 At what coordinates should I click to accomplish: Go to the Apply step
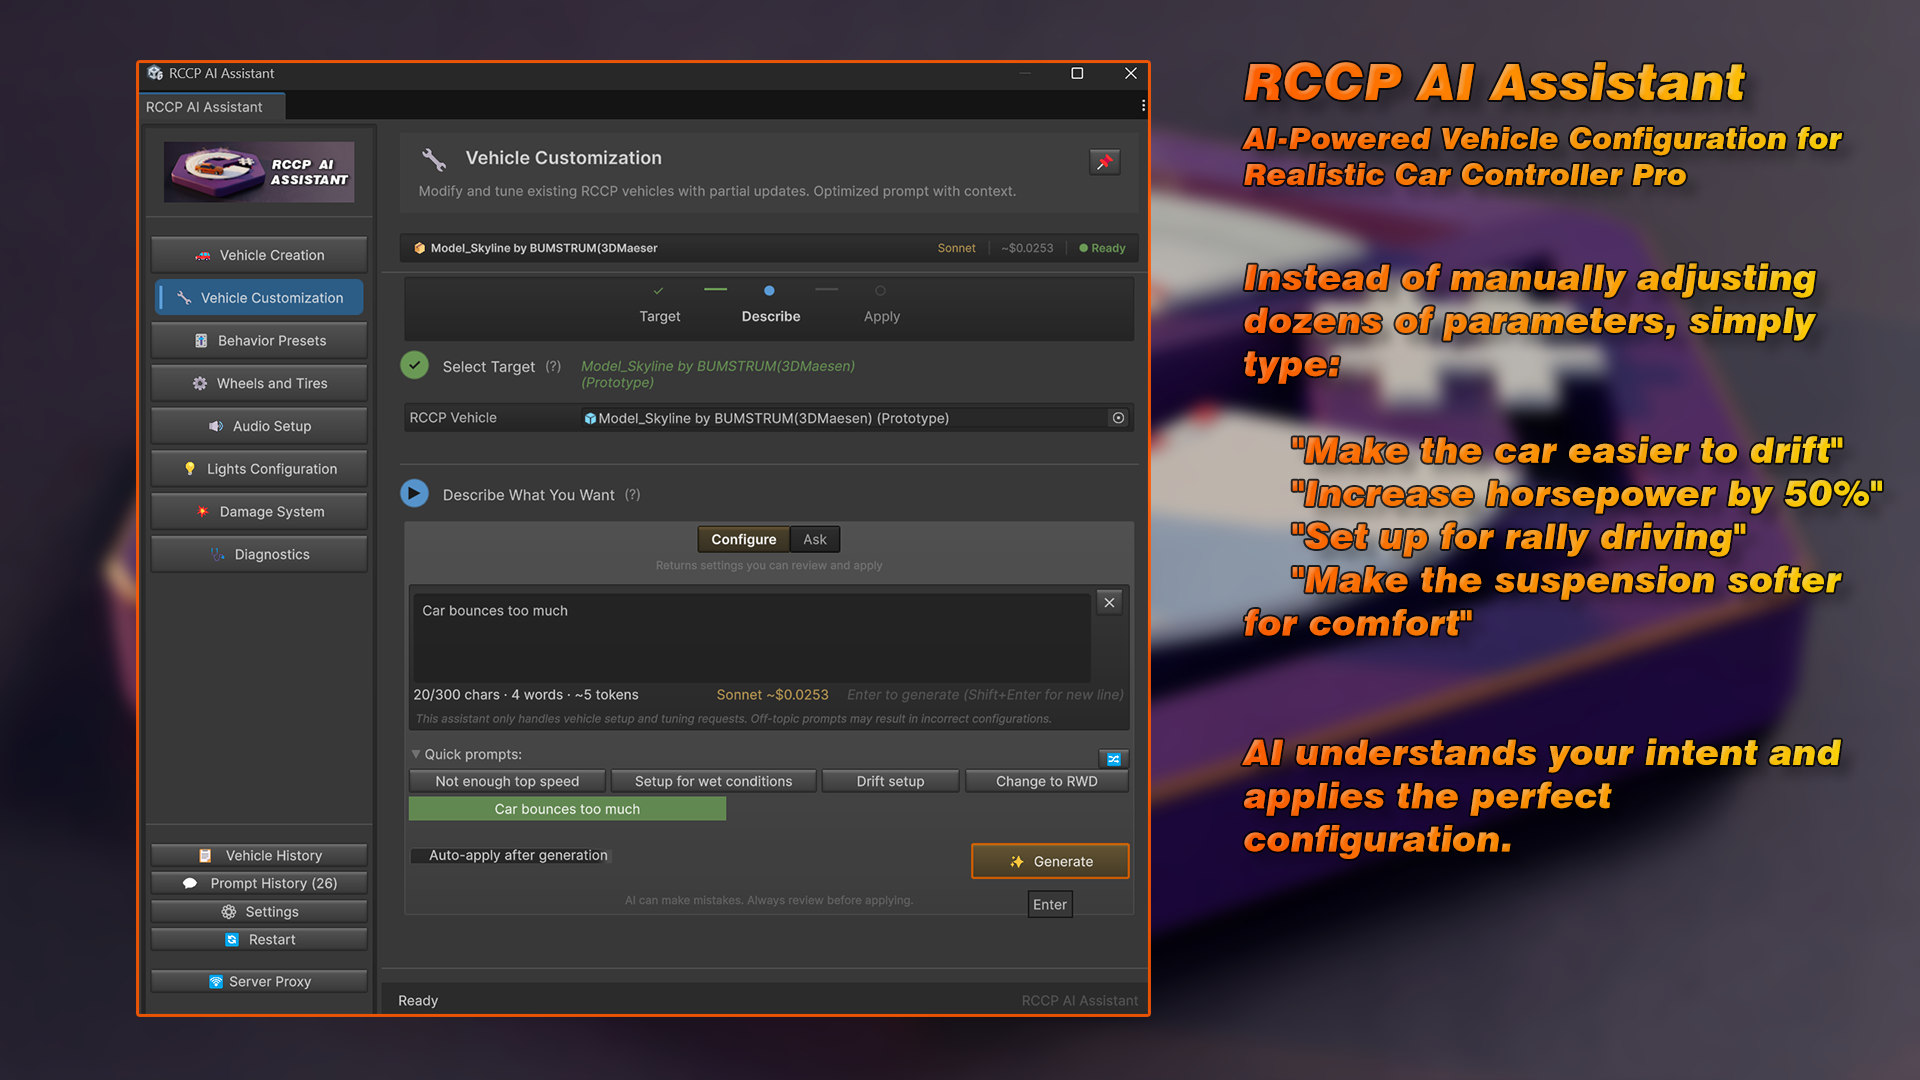coord(881,306)
